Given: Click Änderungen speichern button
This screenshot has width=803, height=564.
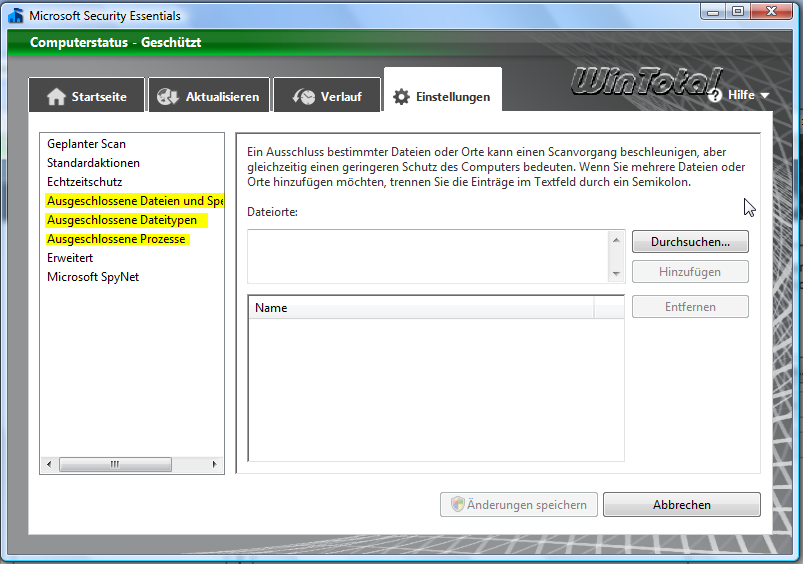Looking at the screenshot, I should pyautogui.click(x=519, y=505).
